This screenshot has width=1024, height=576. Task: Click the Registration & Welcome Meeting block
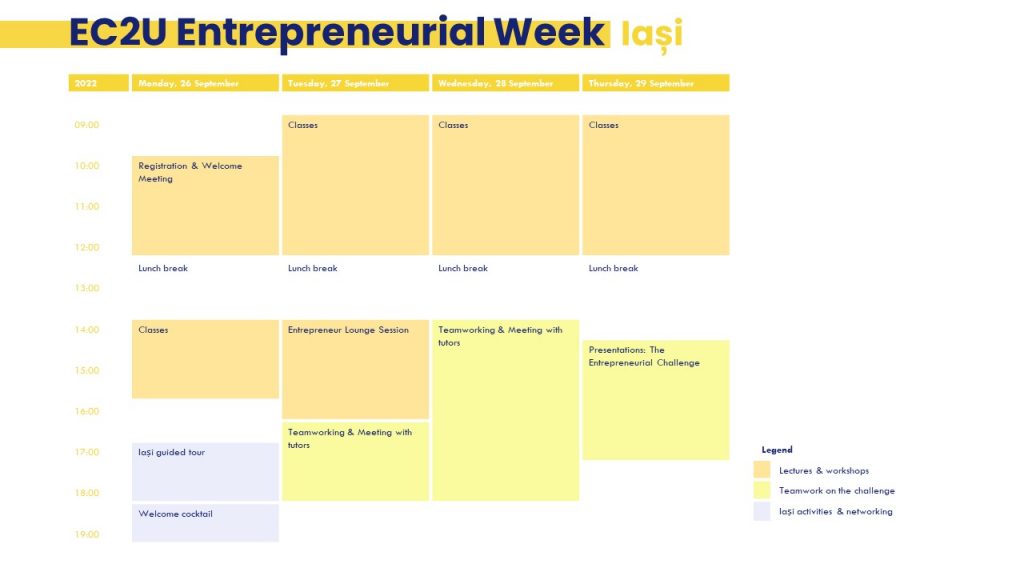pyautogui.click(x=205, y=205)
